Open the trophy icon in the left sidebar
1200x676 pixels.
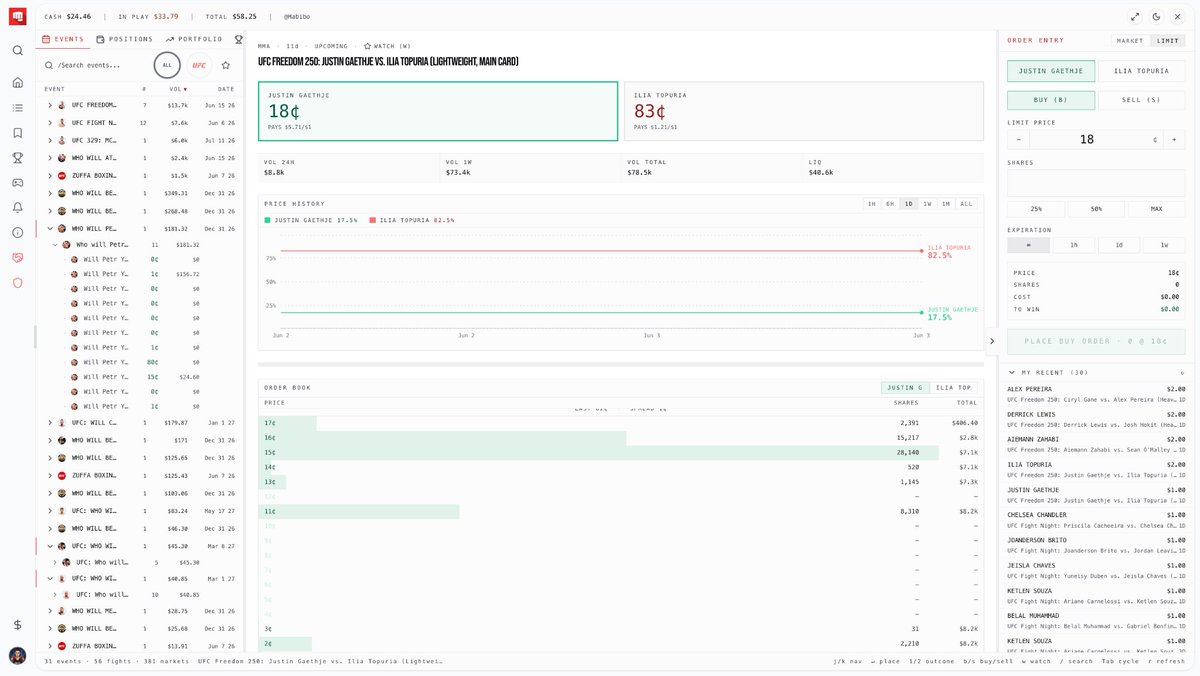click(18, 158)
